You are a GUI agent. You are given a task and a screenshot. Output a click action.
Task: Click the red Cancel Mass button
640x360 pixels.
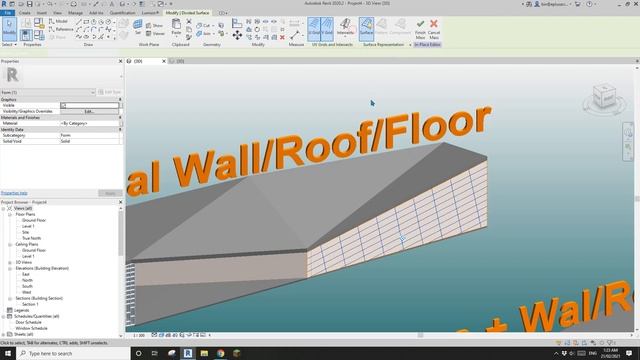(x=434, y=29)
